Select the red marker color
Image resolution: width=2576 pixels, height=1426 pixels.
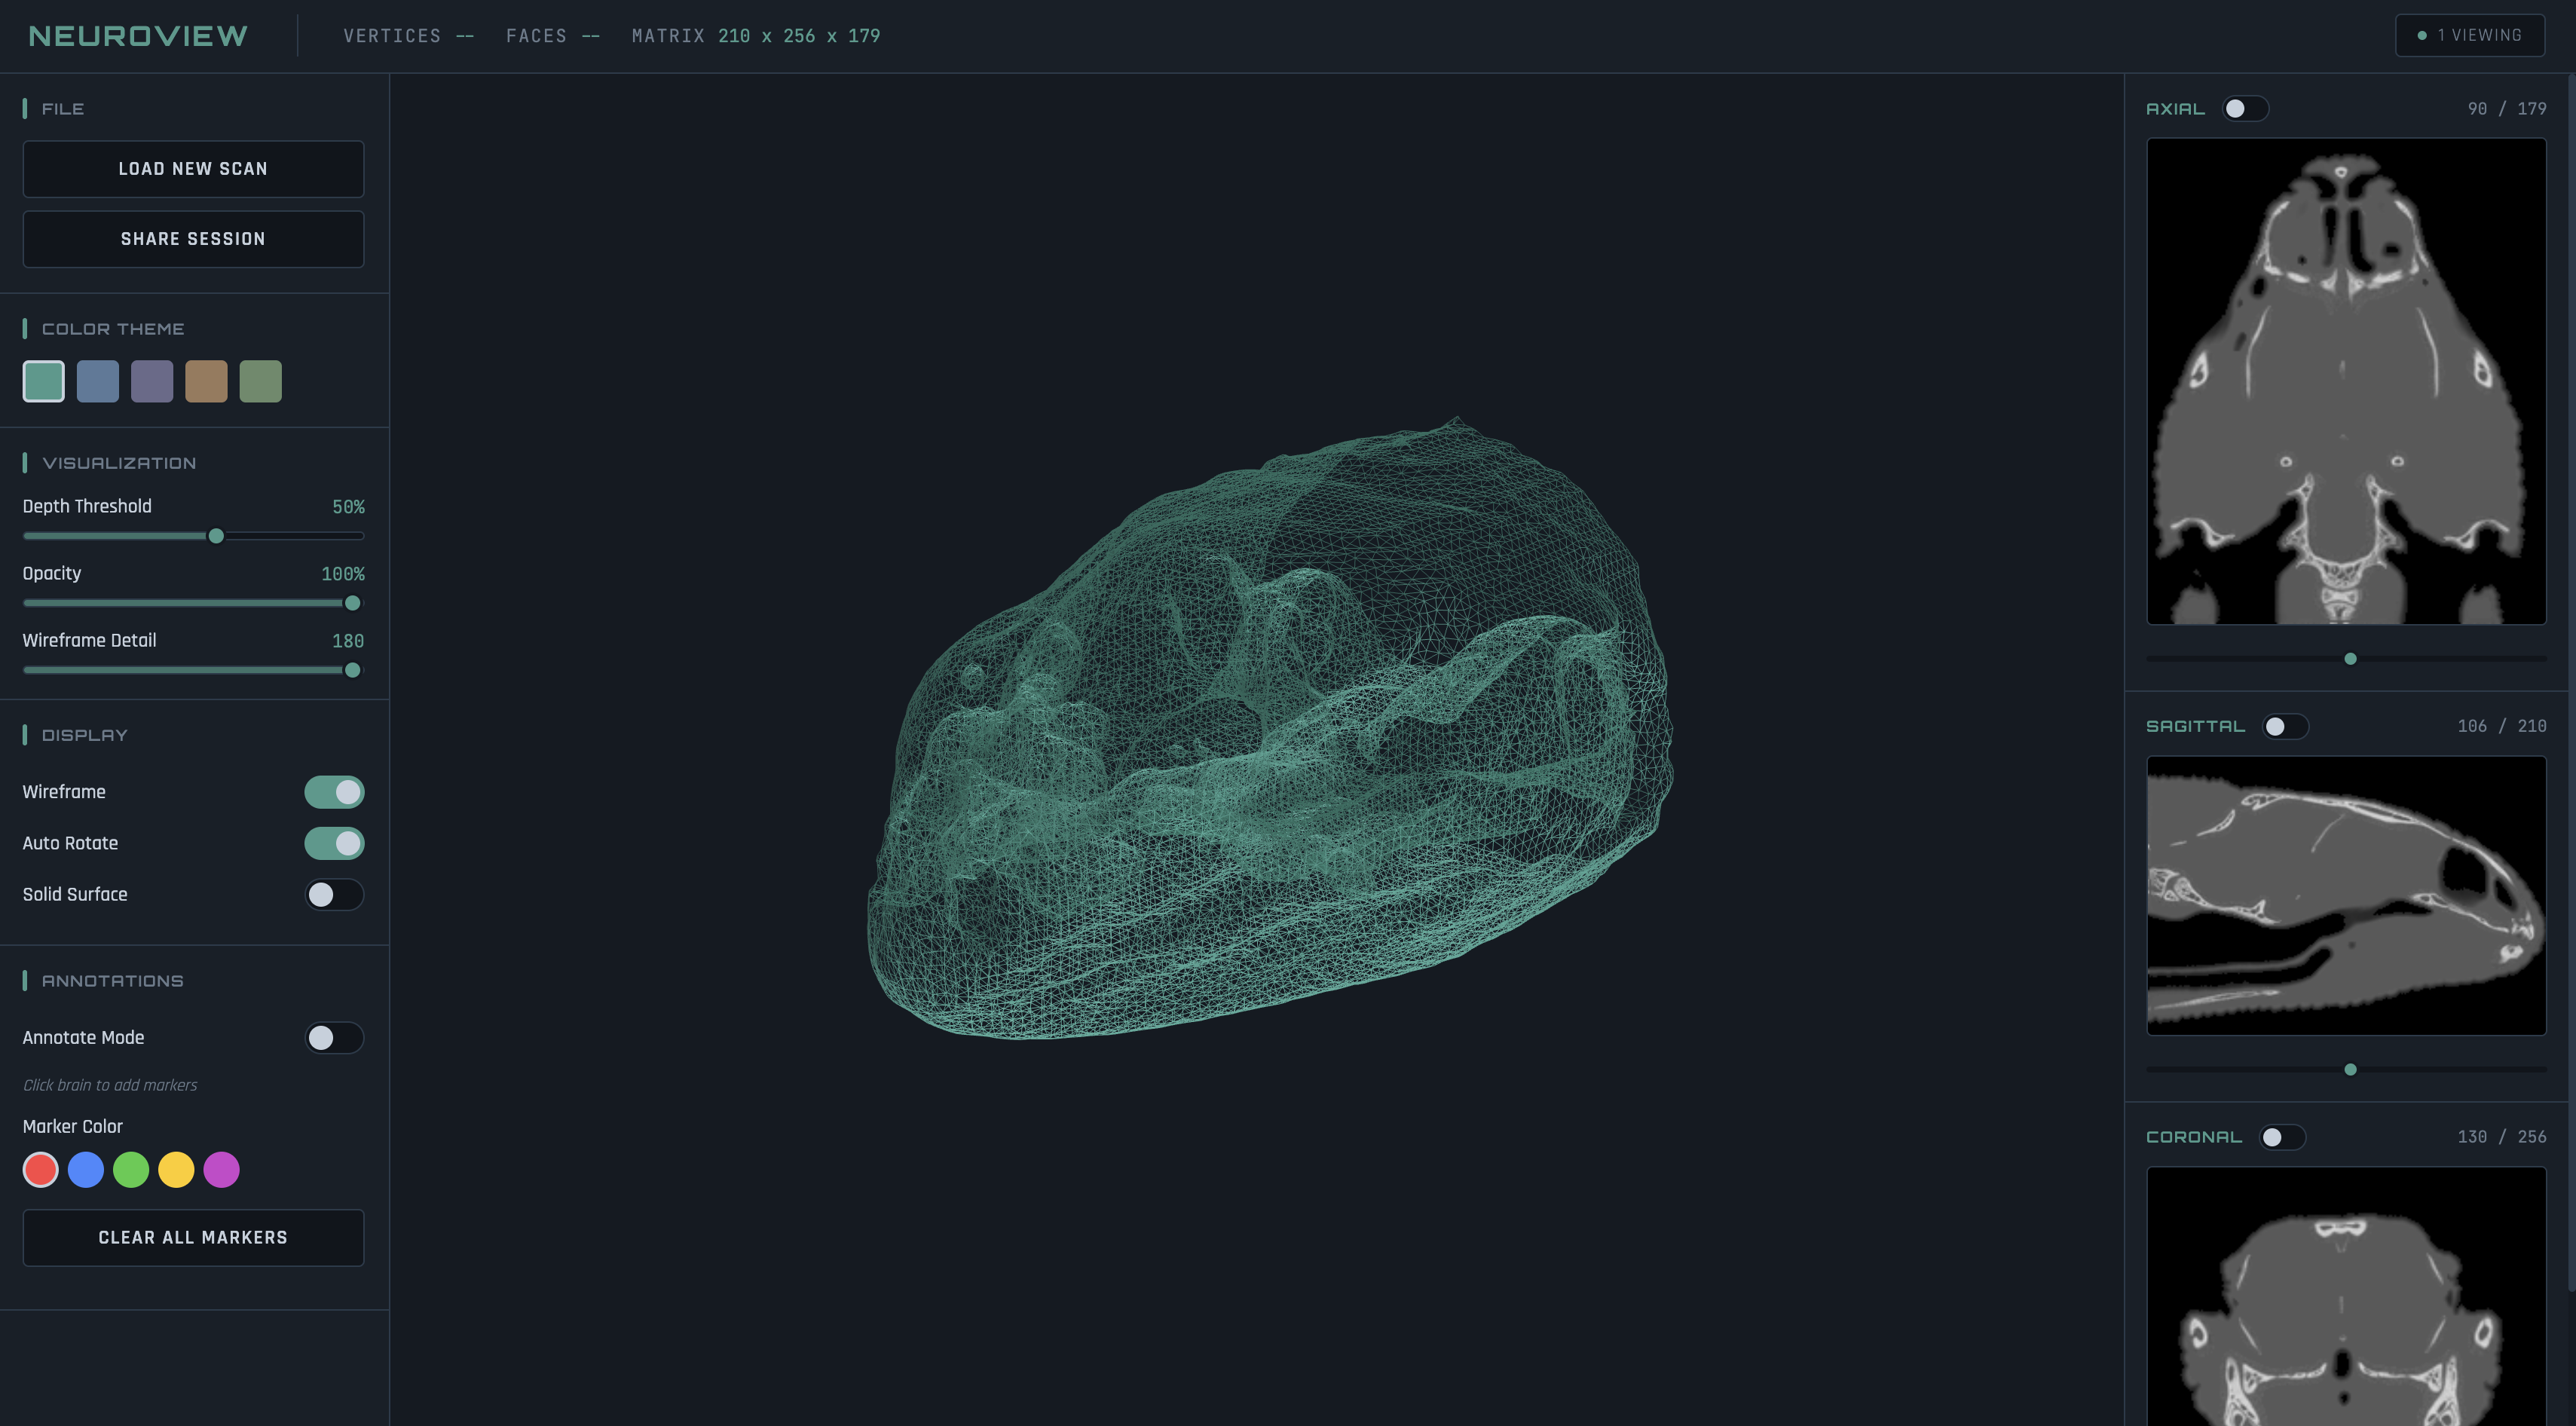coord(41,1169)
